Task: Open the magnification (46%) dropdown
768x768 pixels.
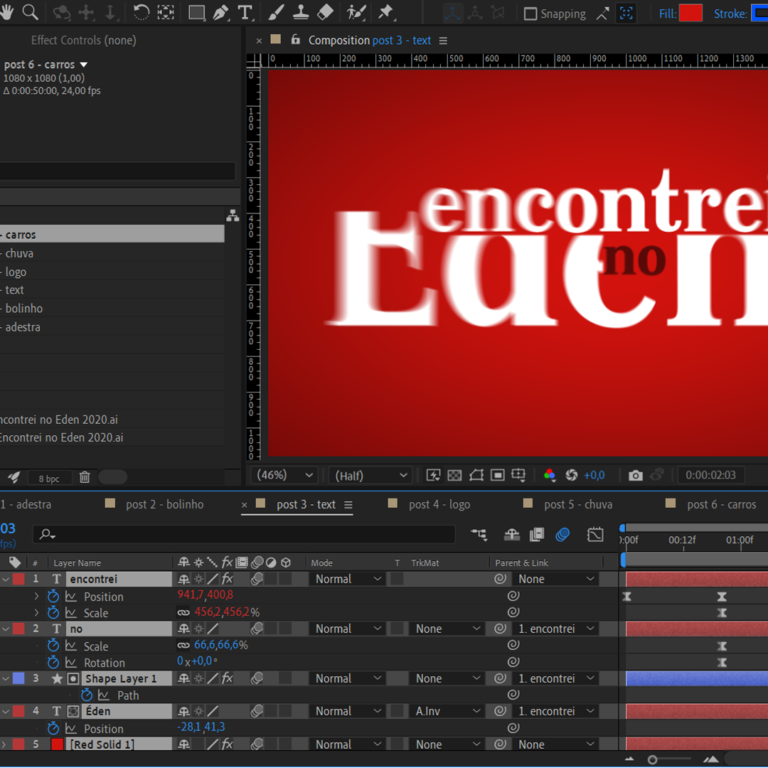Action: tap(286, 475)
